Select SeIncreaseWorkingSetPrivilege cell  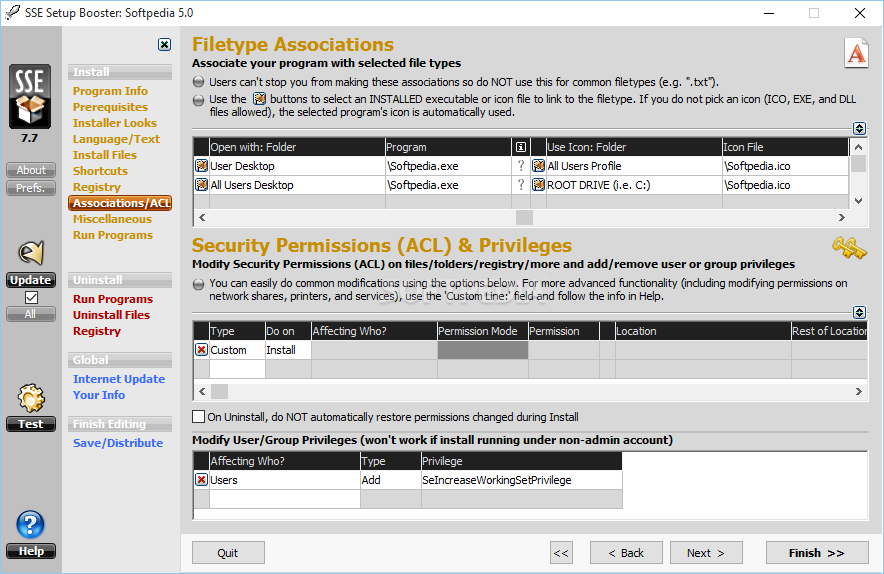521,480
